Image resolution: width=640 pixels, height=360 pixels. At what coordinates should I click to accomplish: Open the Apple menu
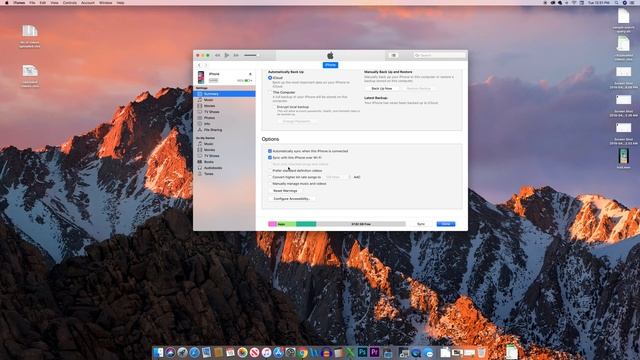tap(6, 2)
